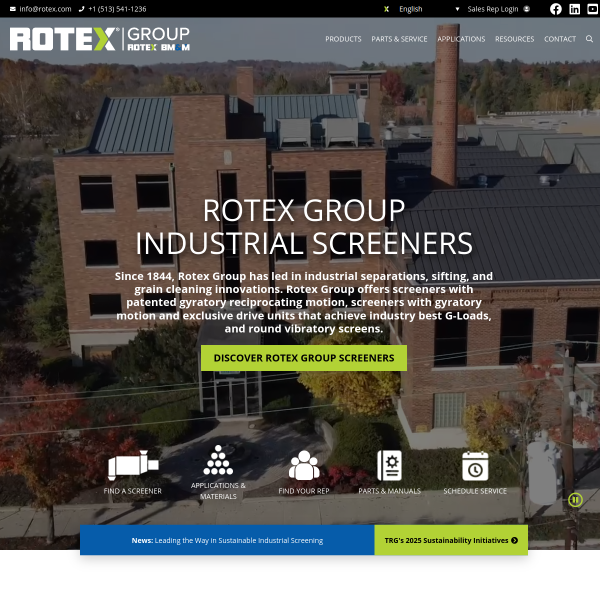Open the Schedule Service label link

click(x=475, y=491)
